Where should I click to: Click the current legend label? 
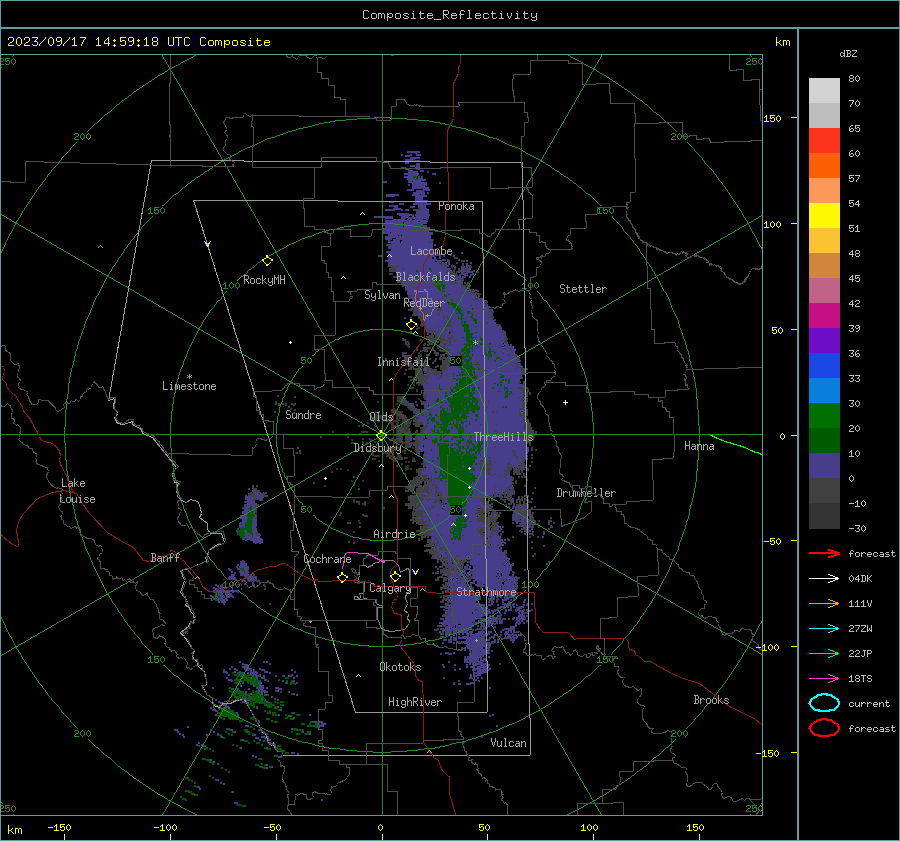pos(869,704)
